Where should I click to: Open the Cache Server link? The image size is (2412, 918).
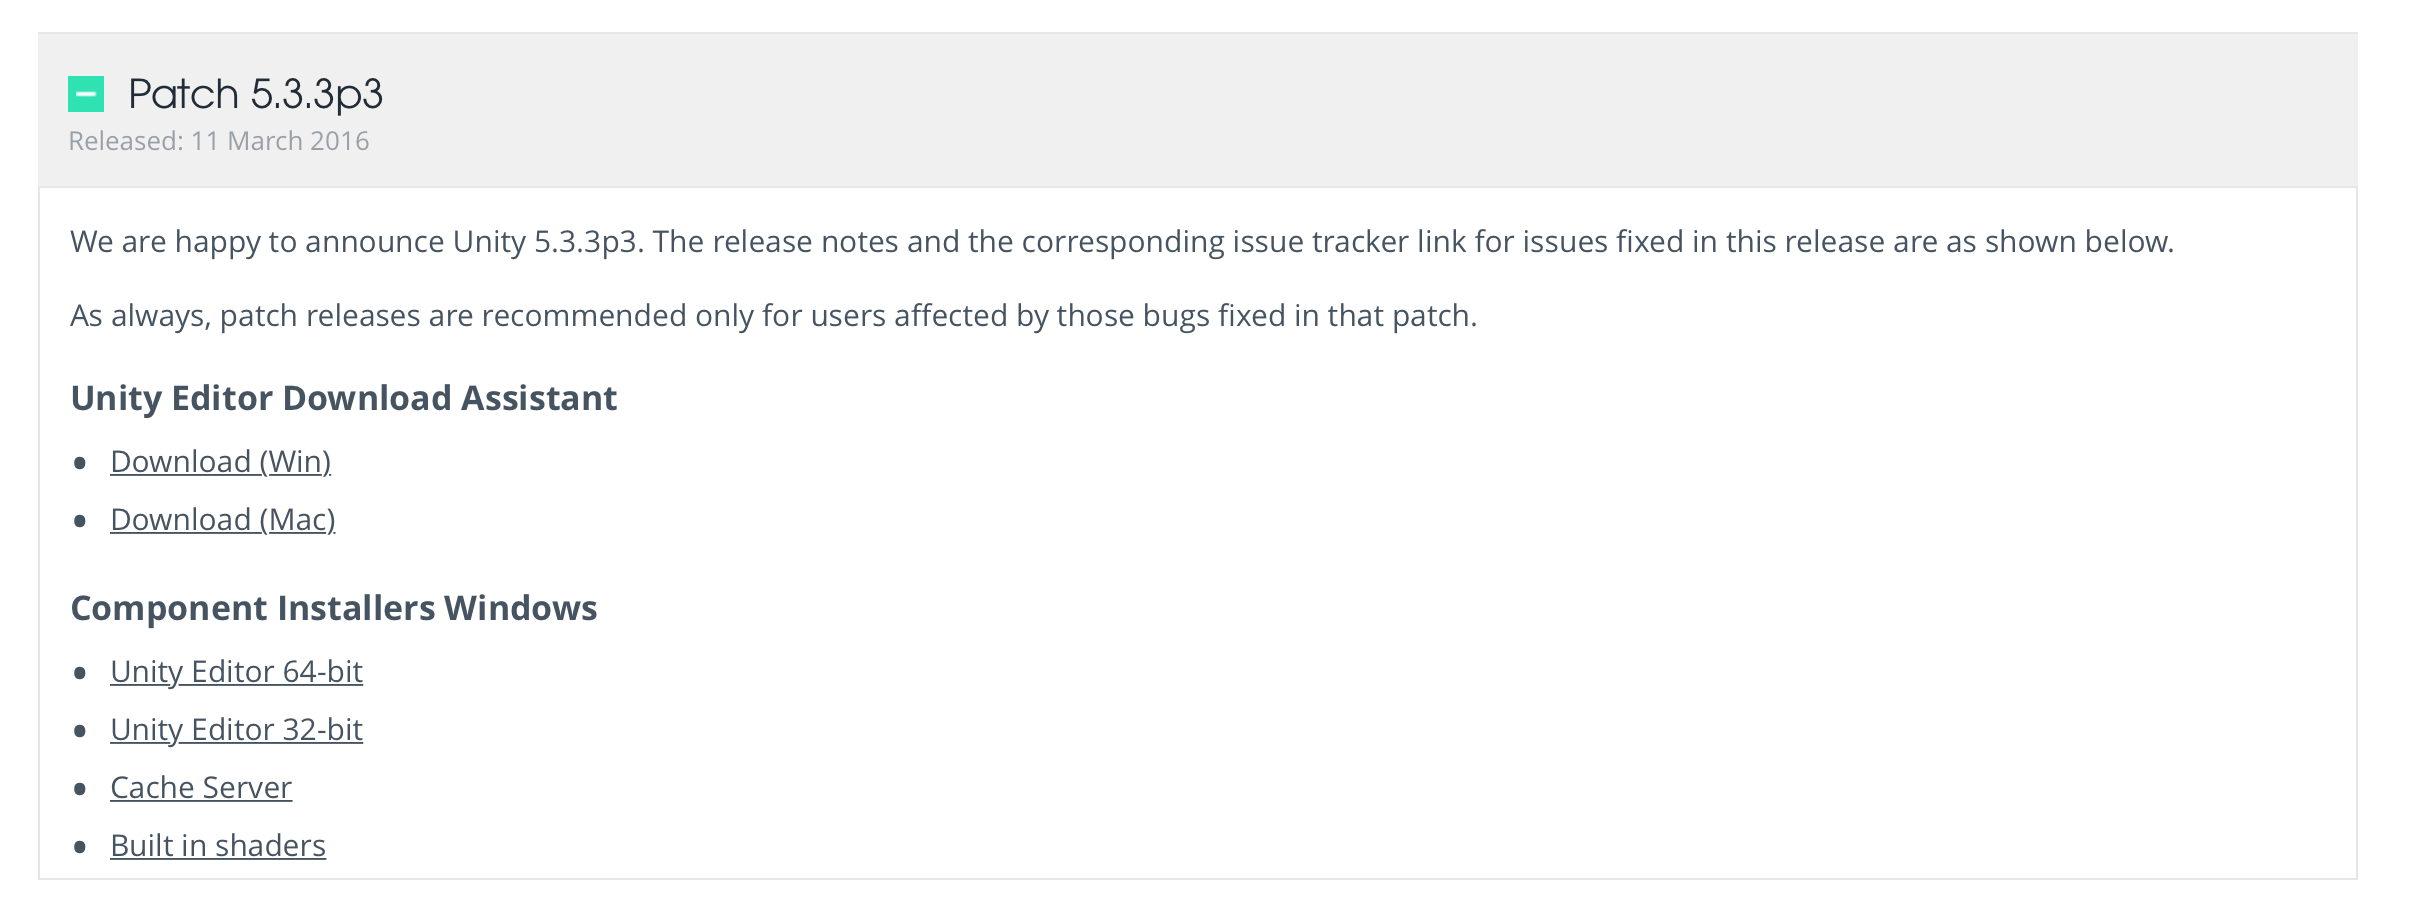(x=201, y=788)
